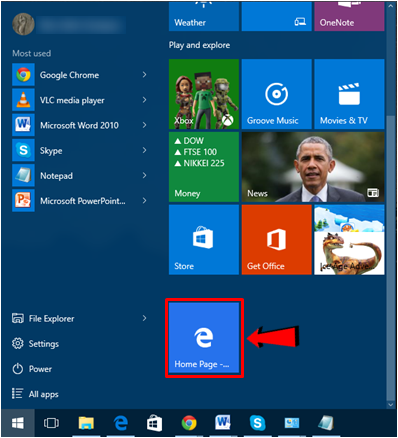The height and width of the screenshot is (438, 398).
Task: Open the Store tile
Action: (x=204, y=240)
